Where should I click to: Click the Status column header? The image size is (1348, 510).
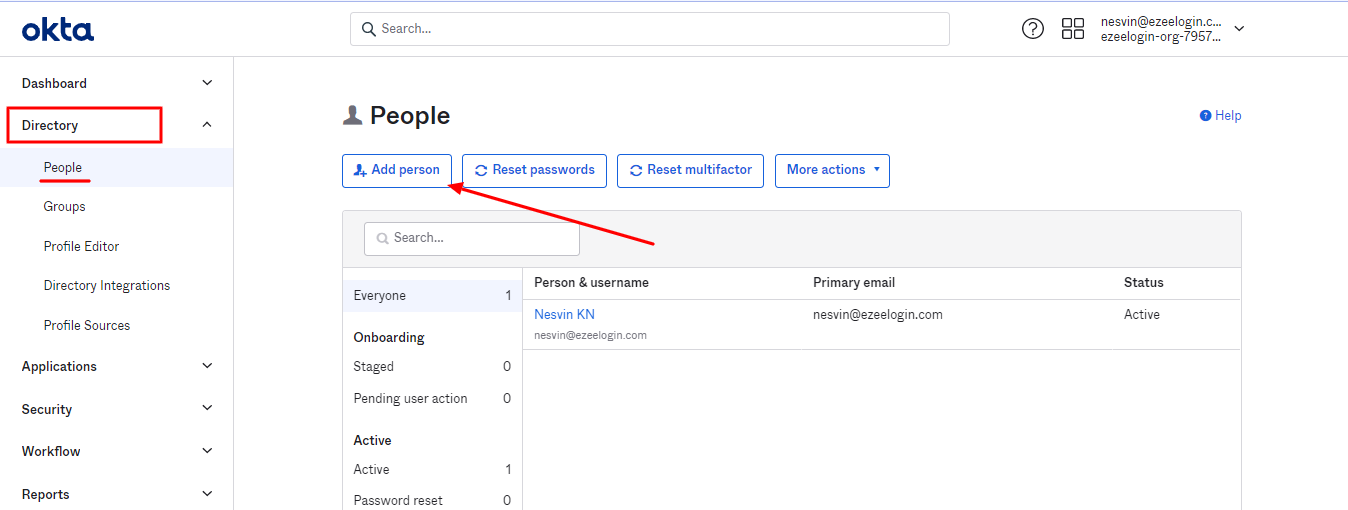pyautogui.click(x=1144, y=283)
